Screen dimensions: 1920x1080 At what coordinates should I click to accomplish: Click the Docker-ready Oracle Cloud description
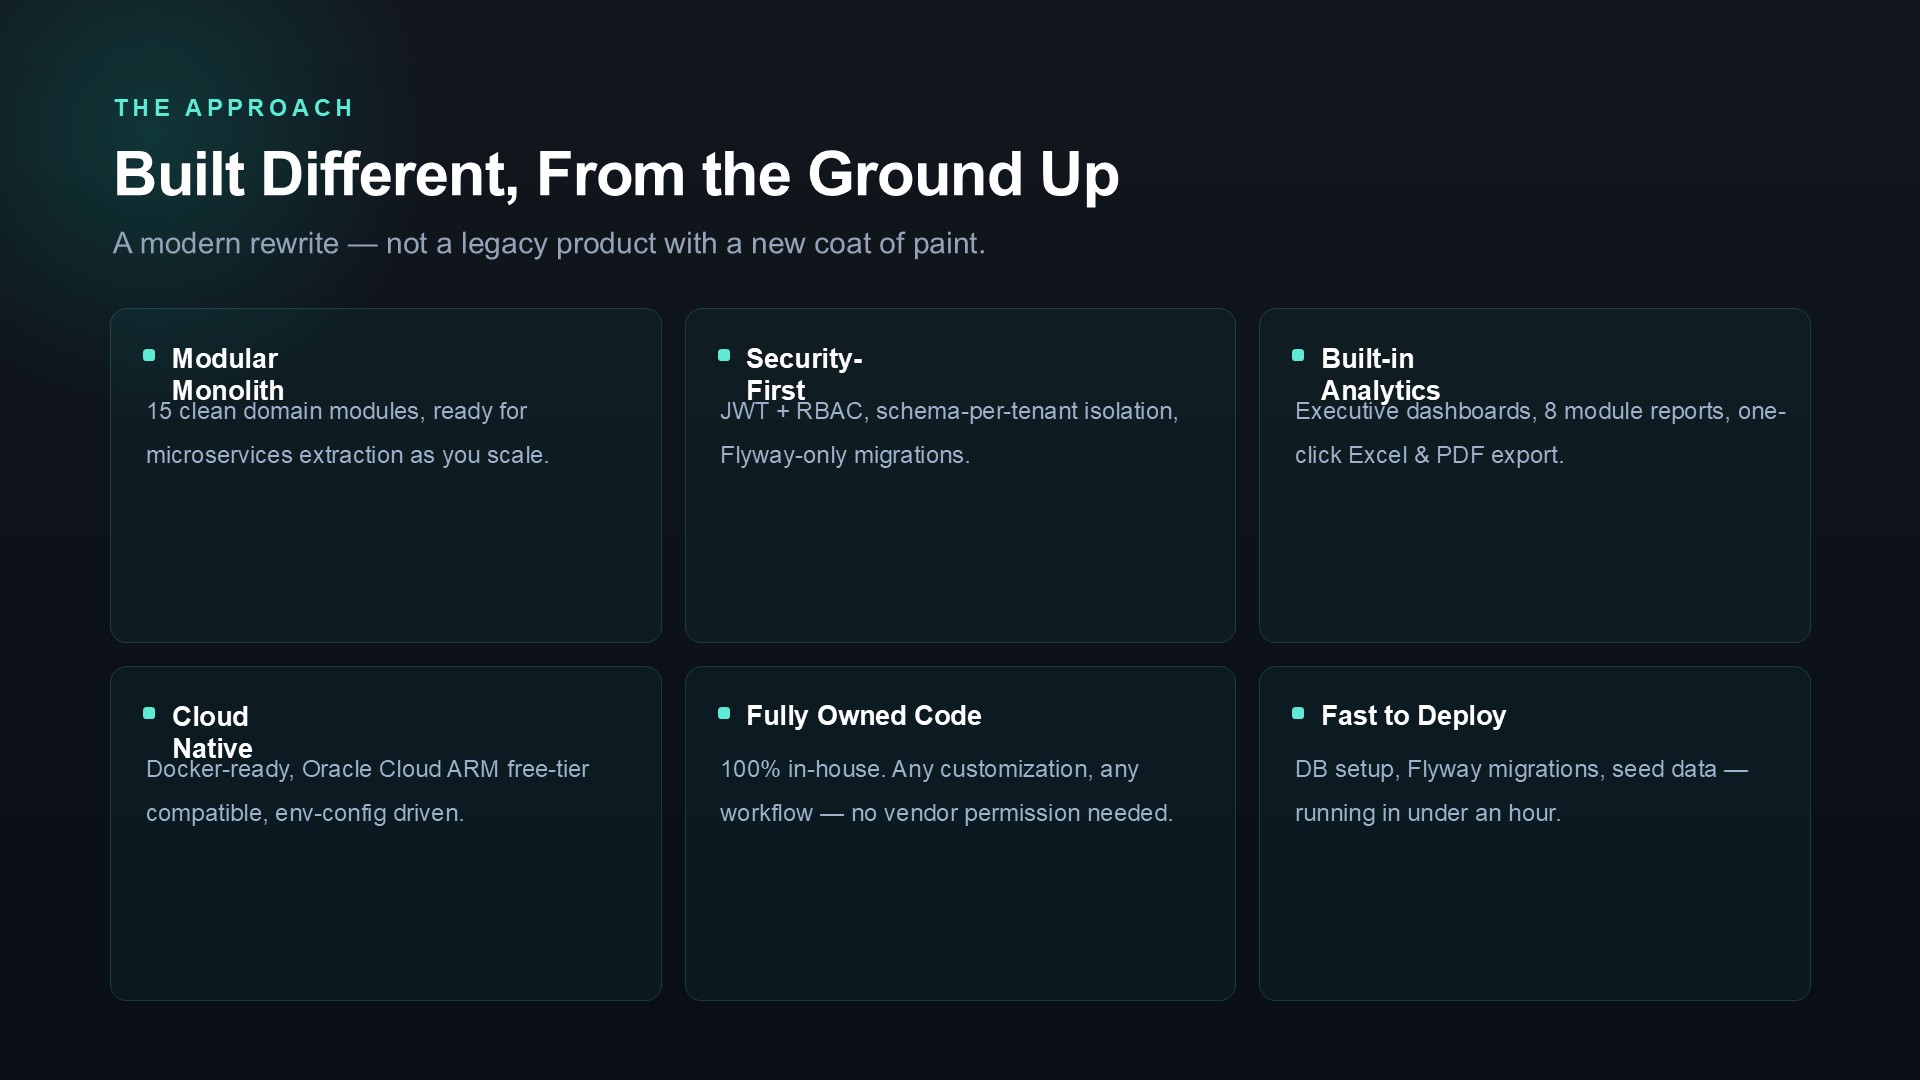(367, 791)
